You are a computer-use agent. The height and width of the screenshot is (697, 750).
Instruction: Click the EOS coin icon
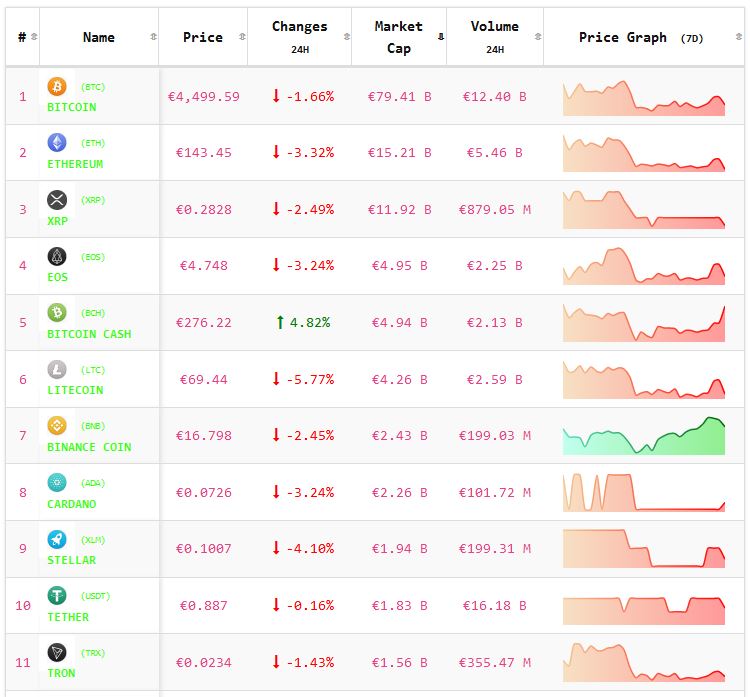click(x=57, y=257)
